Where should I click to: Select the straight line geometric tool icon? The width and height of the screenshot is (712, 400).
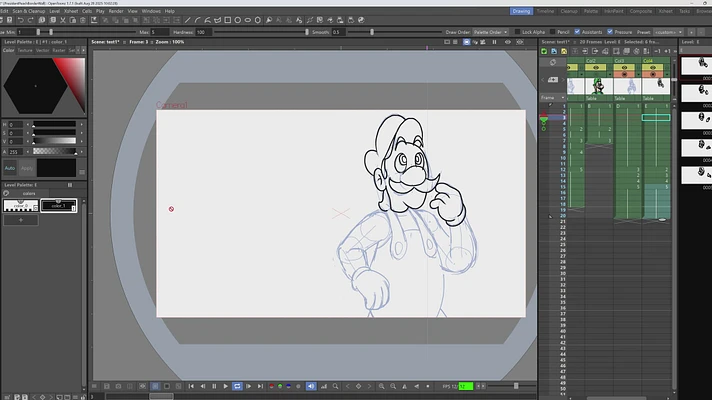(188, 20)
